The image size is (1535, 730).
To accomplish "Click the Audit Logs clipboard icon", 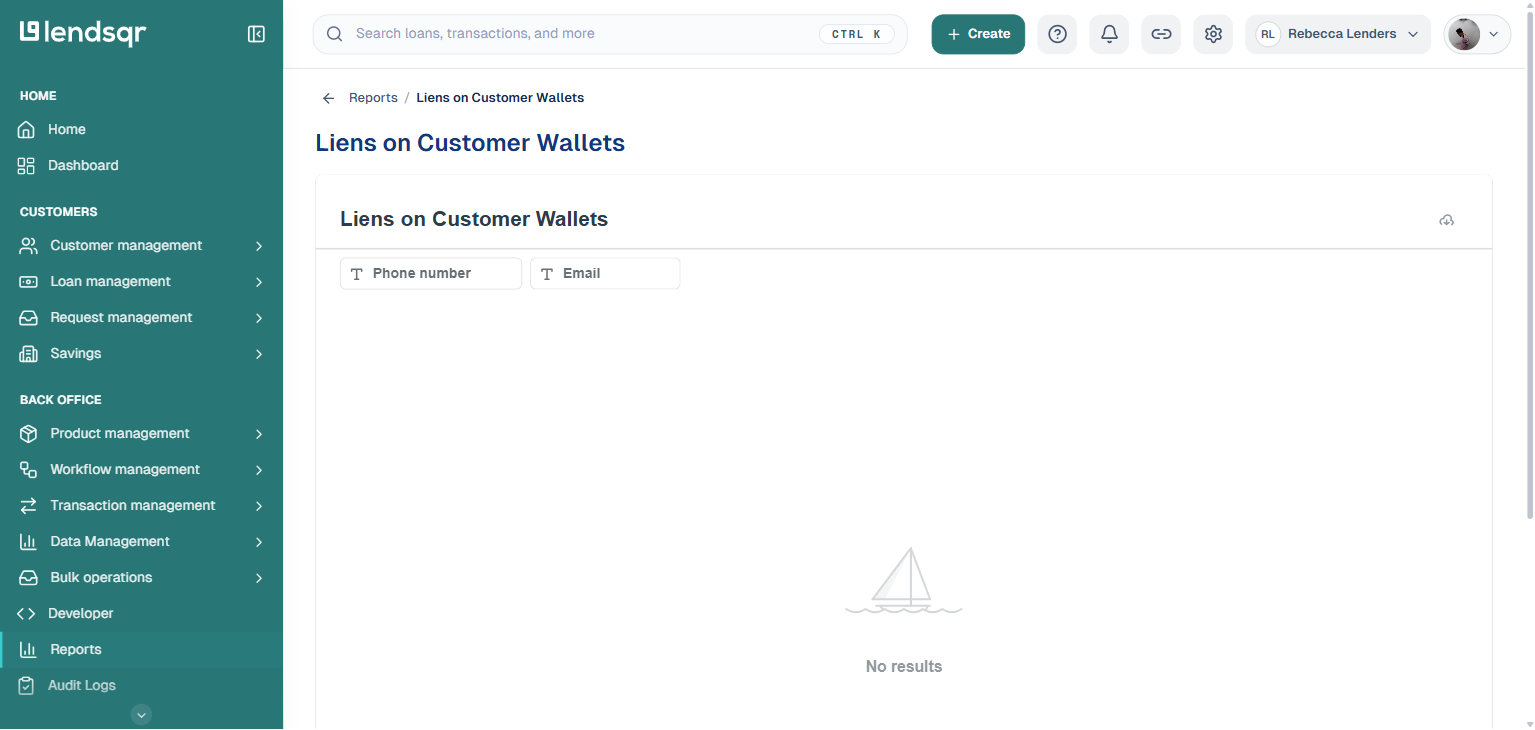I will coord(26,686).
